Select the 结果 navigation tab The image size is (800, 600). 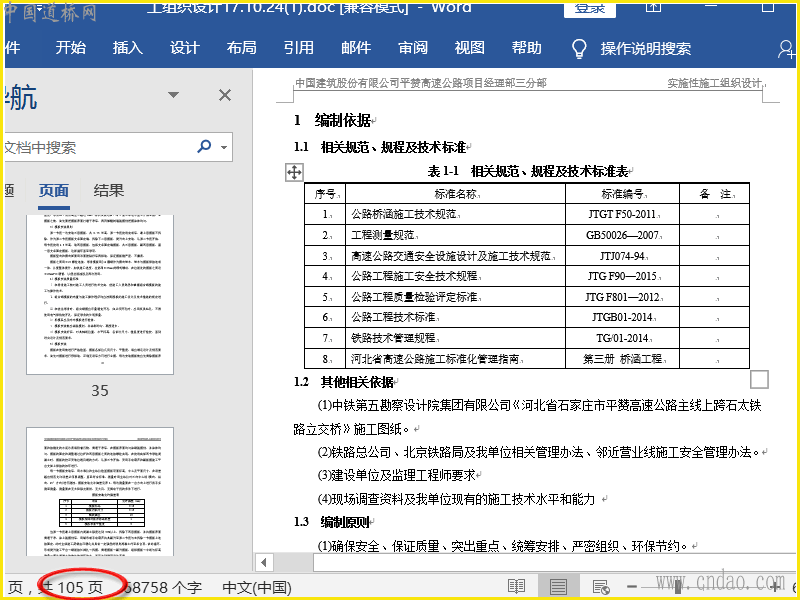[x=109, y=191]
